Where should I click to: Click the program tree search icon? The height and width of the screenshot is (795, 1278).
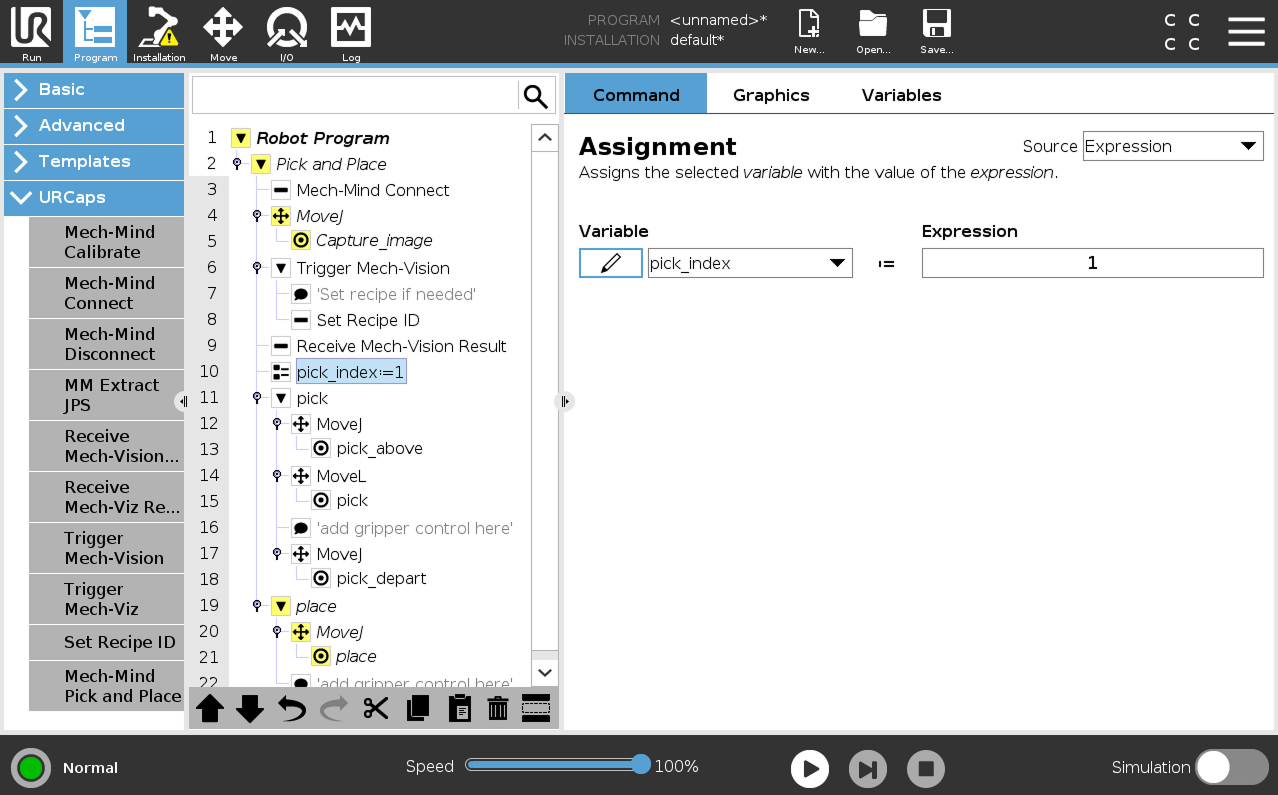pos(536,96)
